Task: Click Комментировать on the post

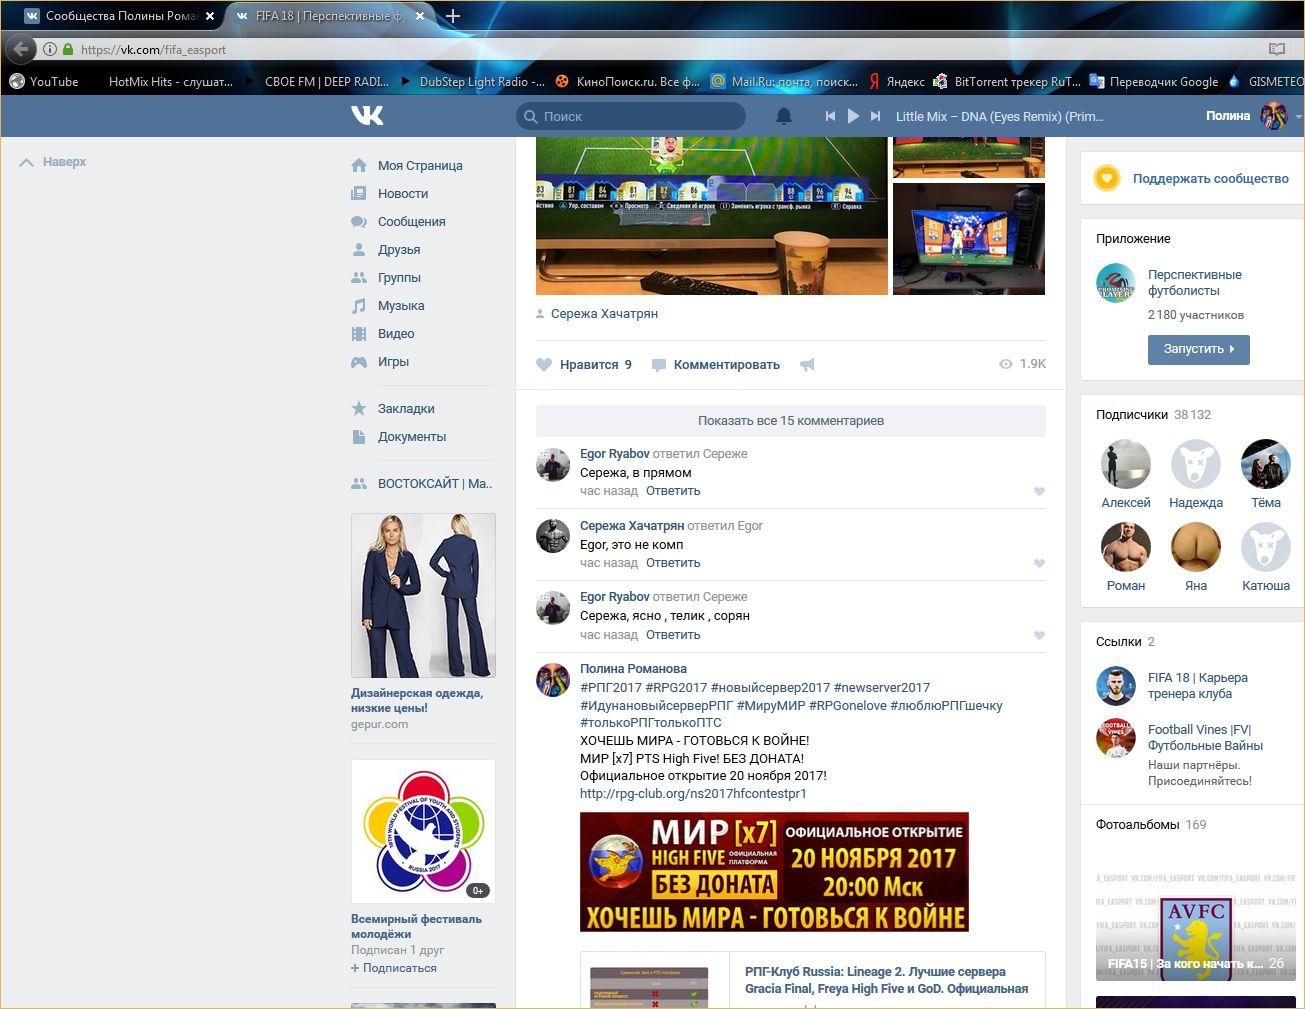Action: (x=716, y=364)
